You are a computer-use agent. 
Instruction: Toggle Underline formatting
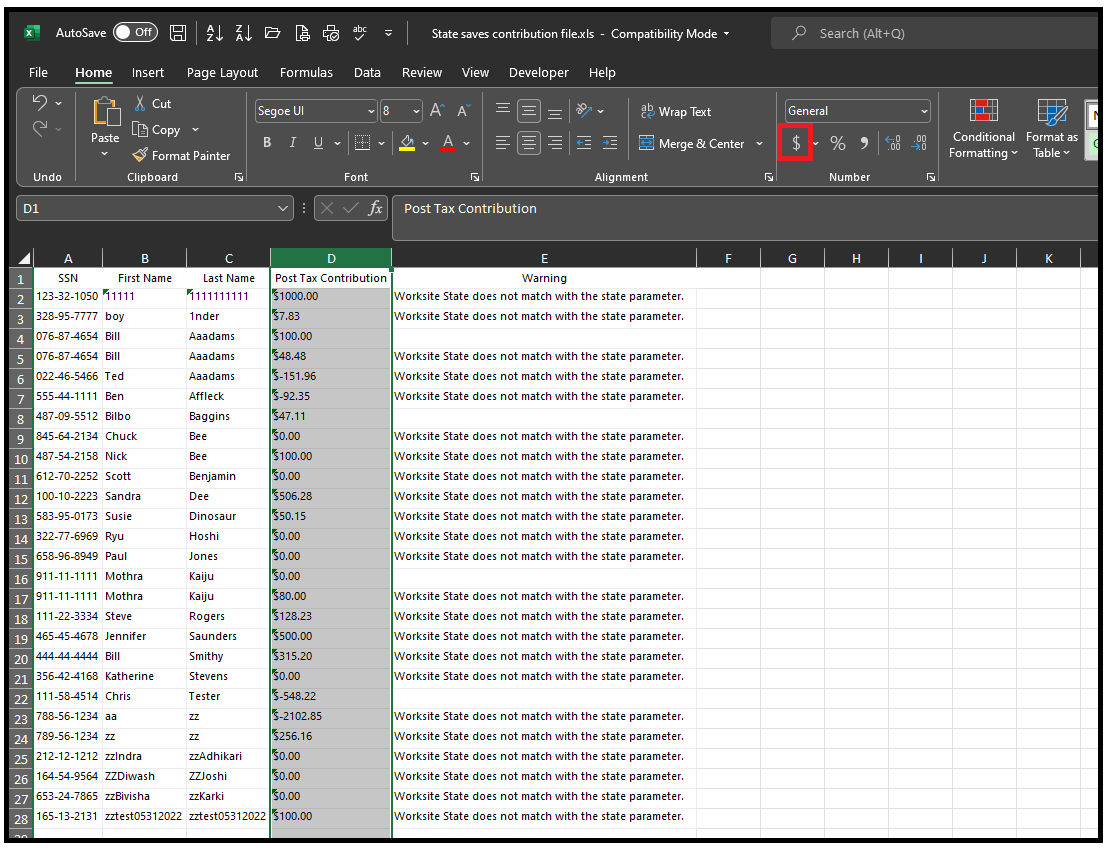pyautogui.click(x=318, y=143)
